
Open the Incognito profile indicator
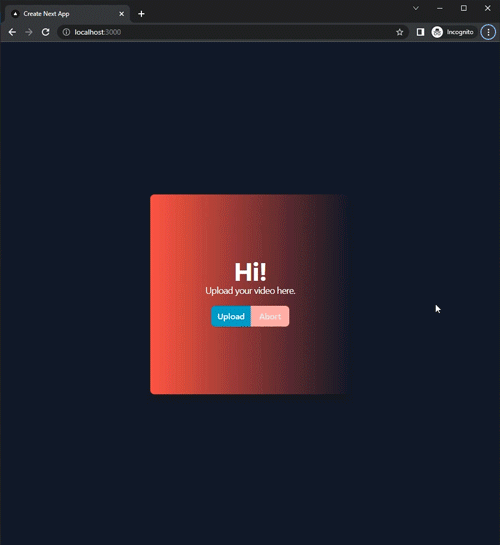pos(452,32)
